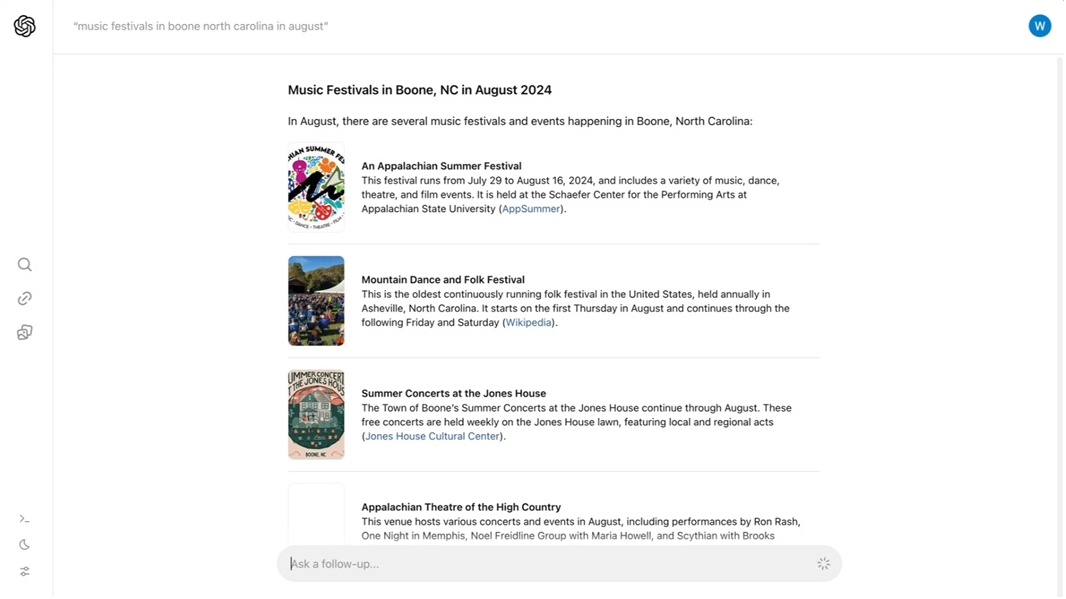Open the search icon in sidebar

tap(25, 265)
